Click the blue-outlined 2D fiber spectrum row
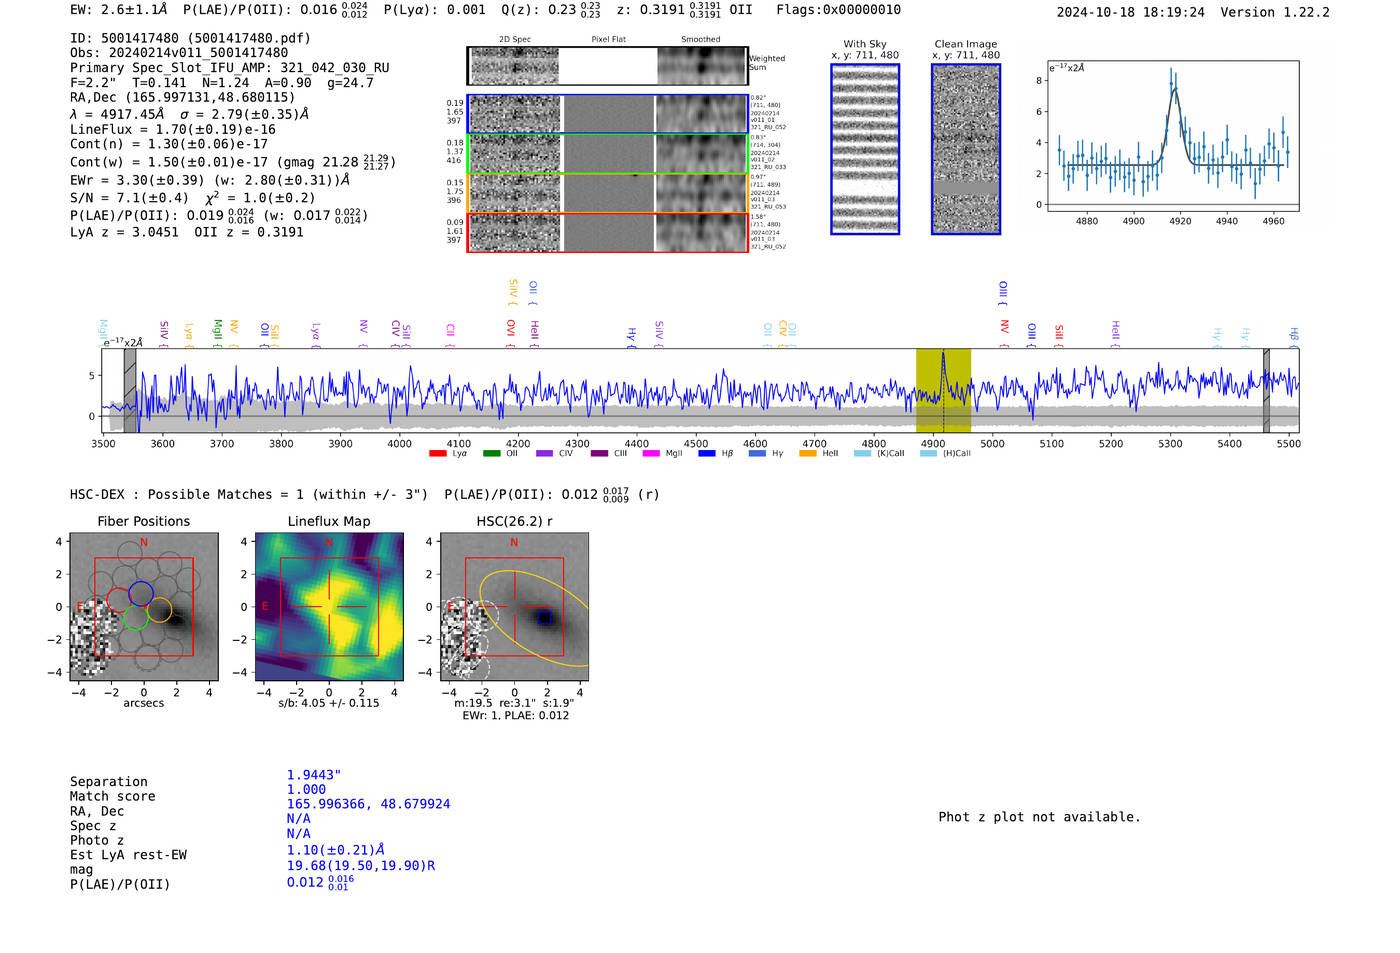1400x953 pixels. tap(607, 114)
